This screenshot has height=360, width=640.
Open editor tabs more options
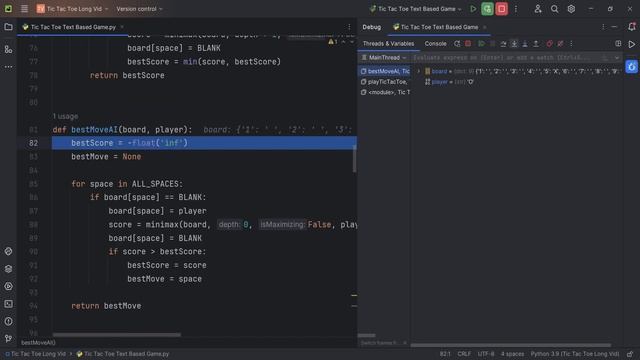(x=349, y=27)
